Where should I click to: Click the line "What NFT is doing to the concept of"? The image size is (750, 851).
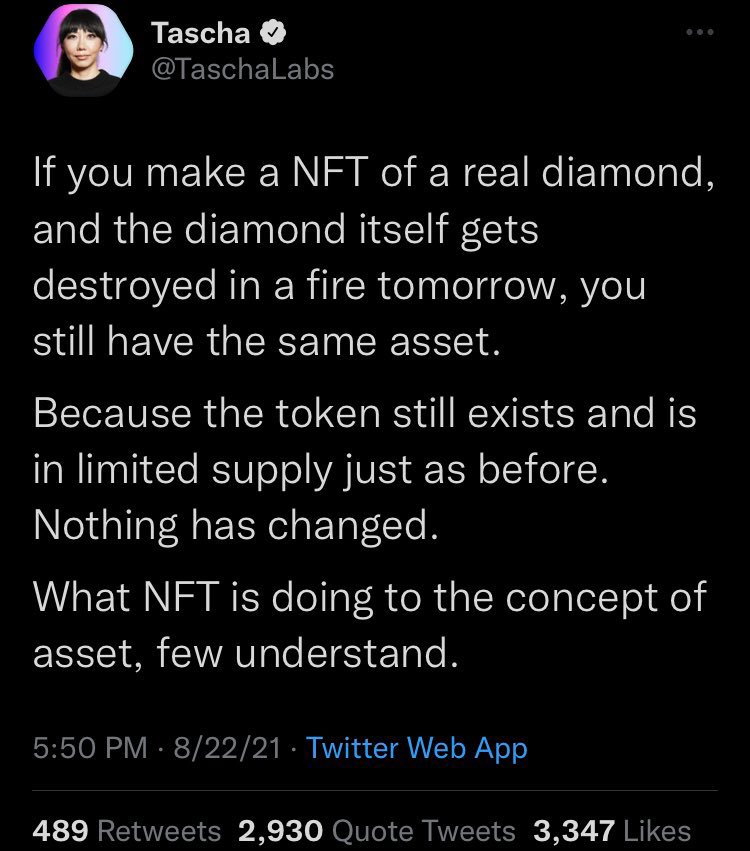370,598
